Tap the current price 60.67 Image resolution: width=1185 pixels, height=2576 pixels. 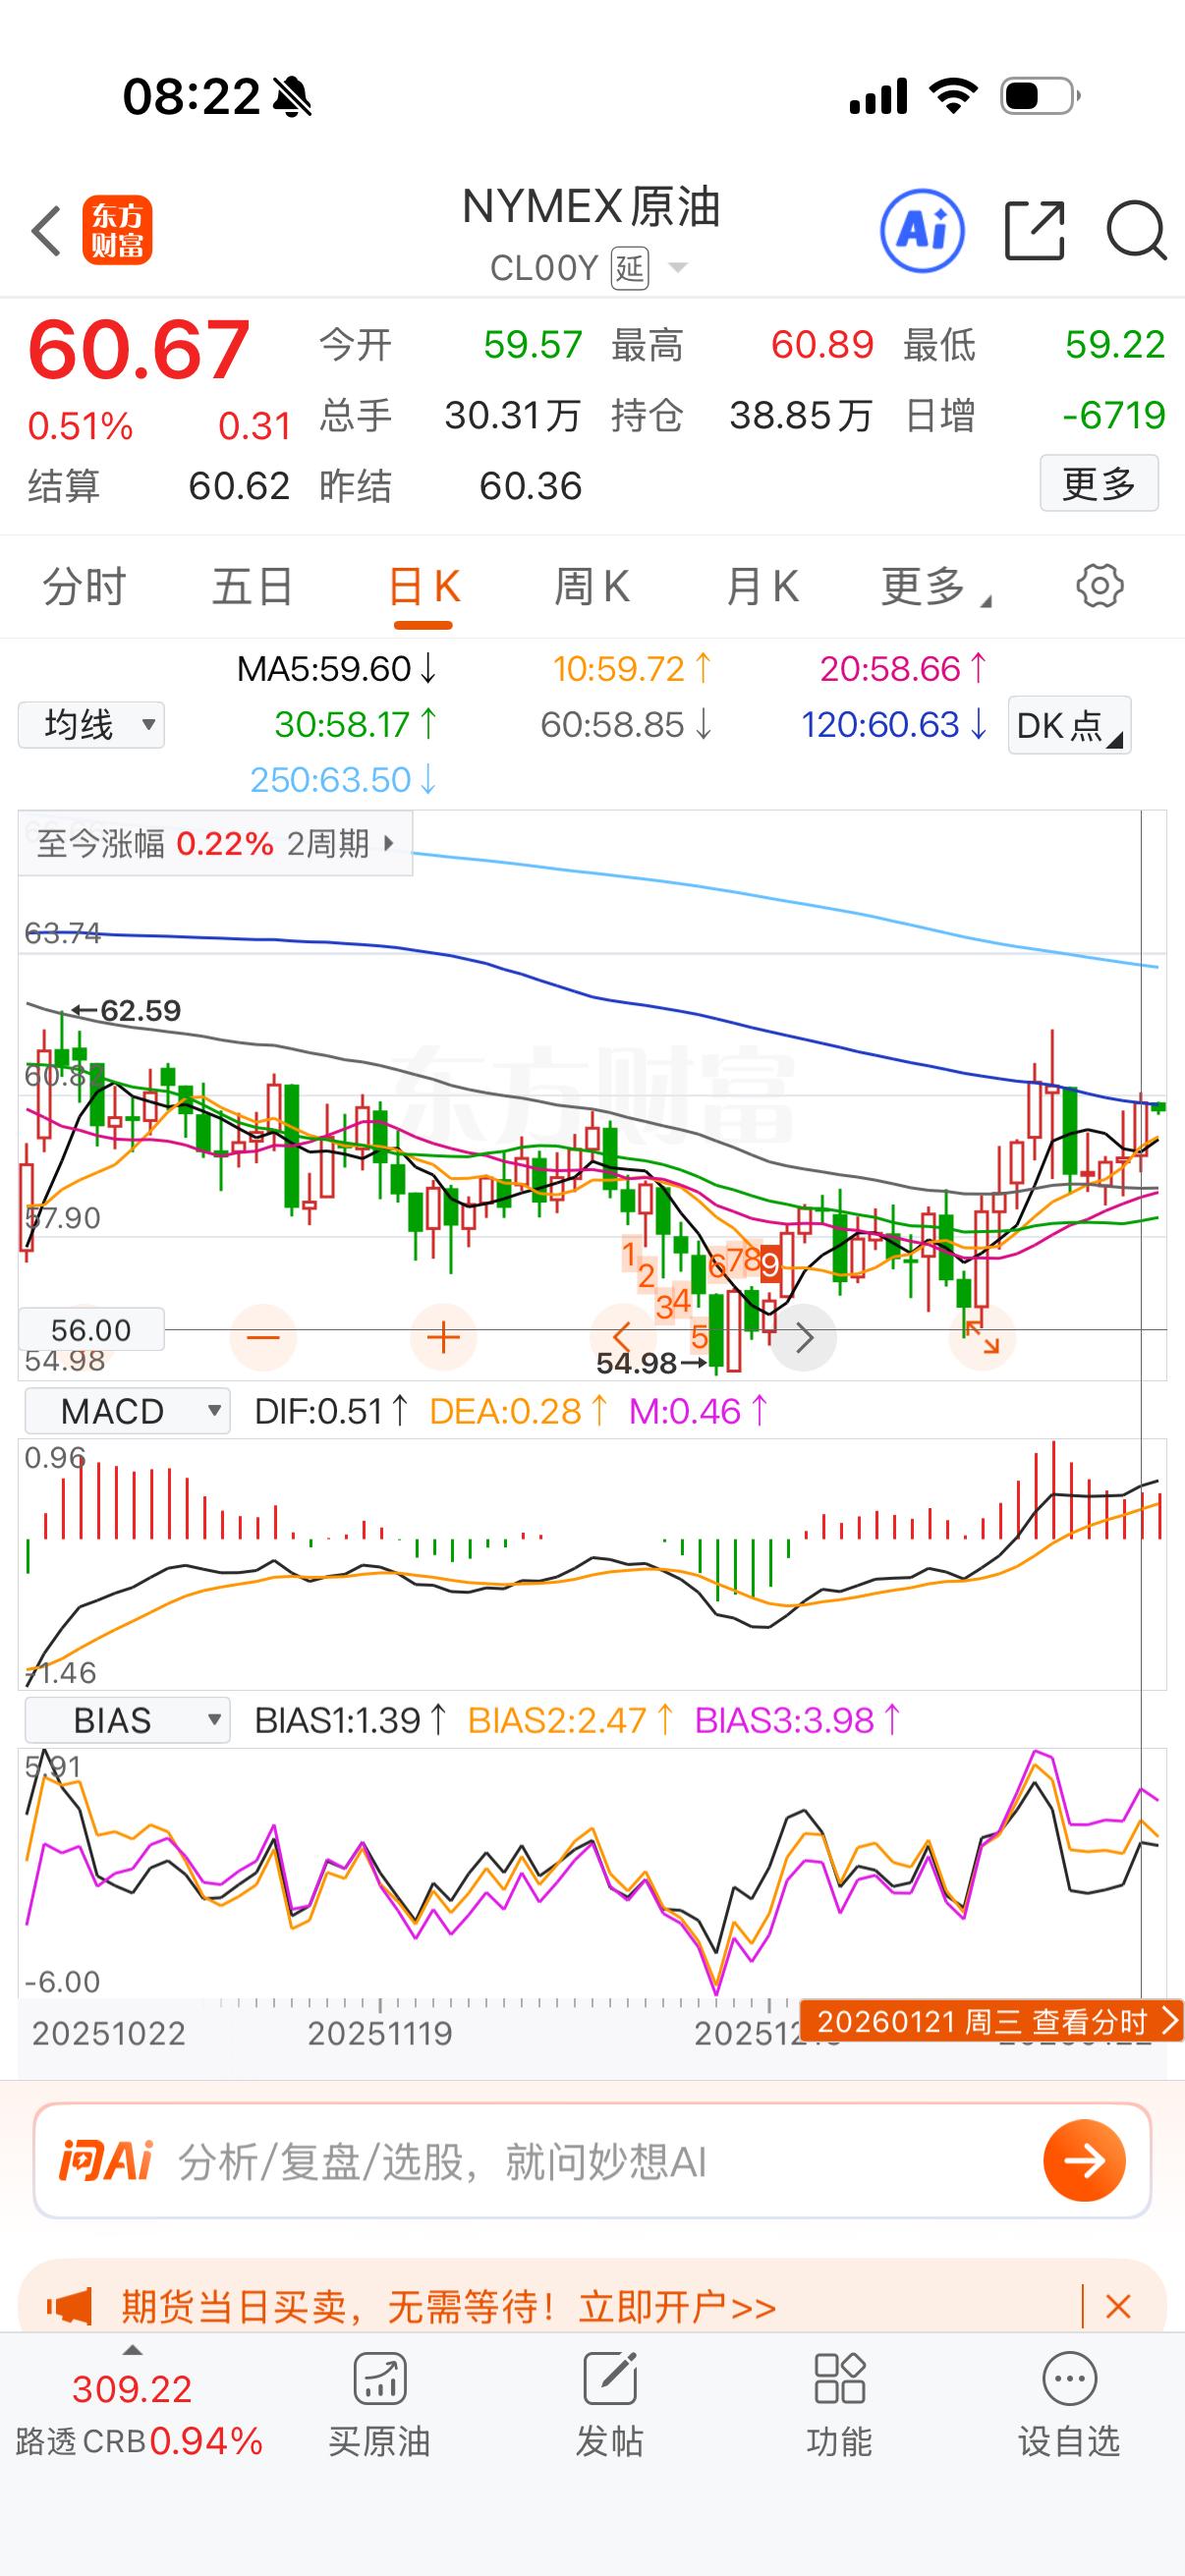[x=139, y=349]
